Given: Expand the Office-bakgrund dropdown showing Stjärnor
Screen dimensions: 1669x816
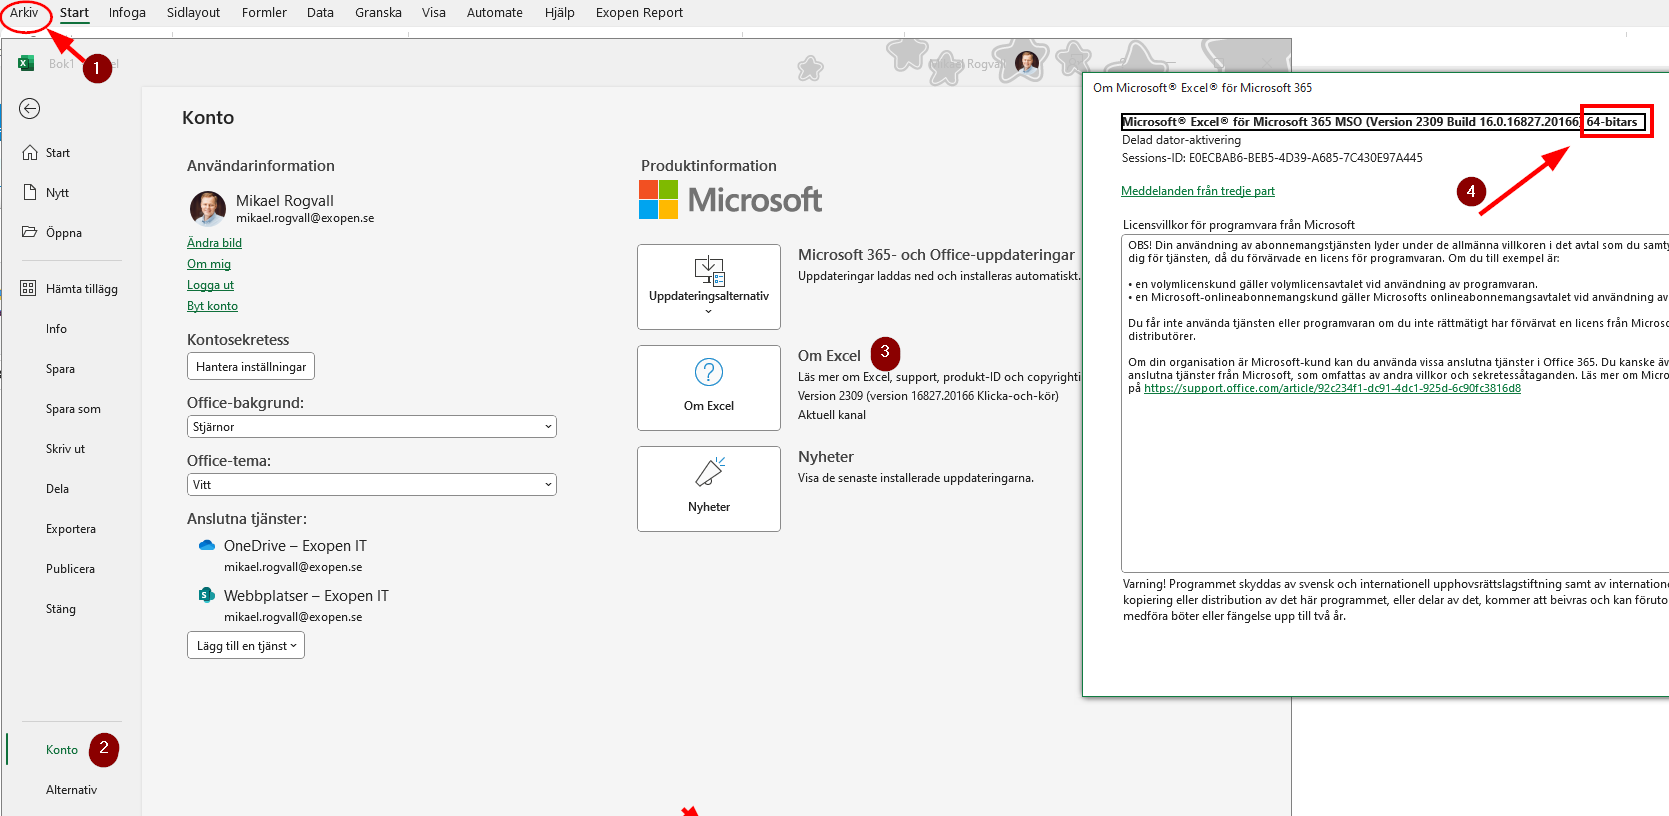Looking at the screenshot, I should 371,427.
